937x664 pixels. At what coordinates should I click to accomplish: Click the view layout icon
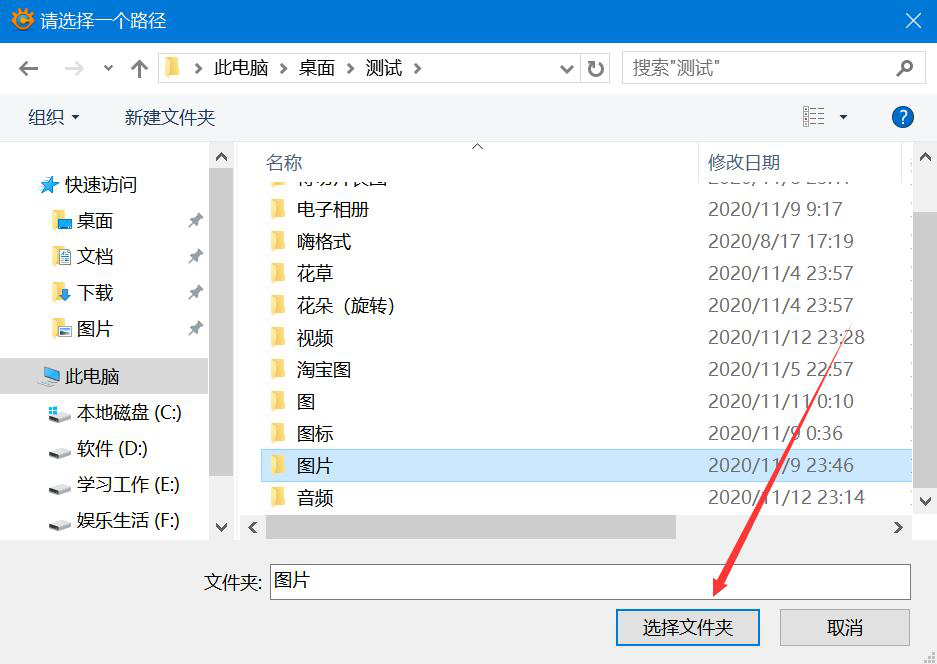tap(813, 117)
